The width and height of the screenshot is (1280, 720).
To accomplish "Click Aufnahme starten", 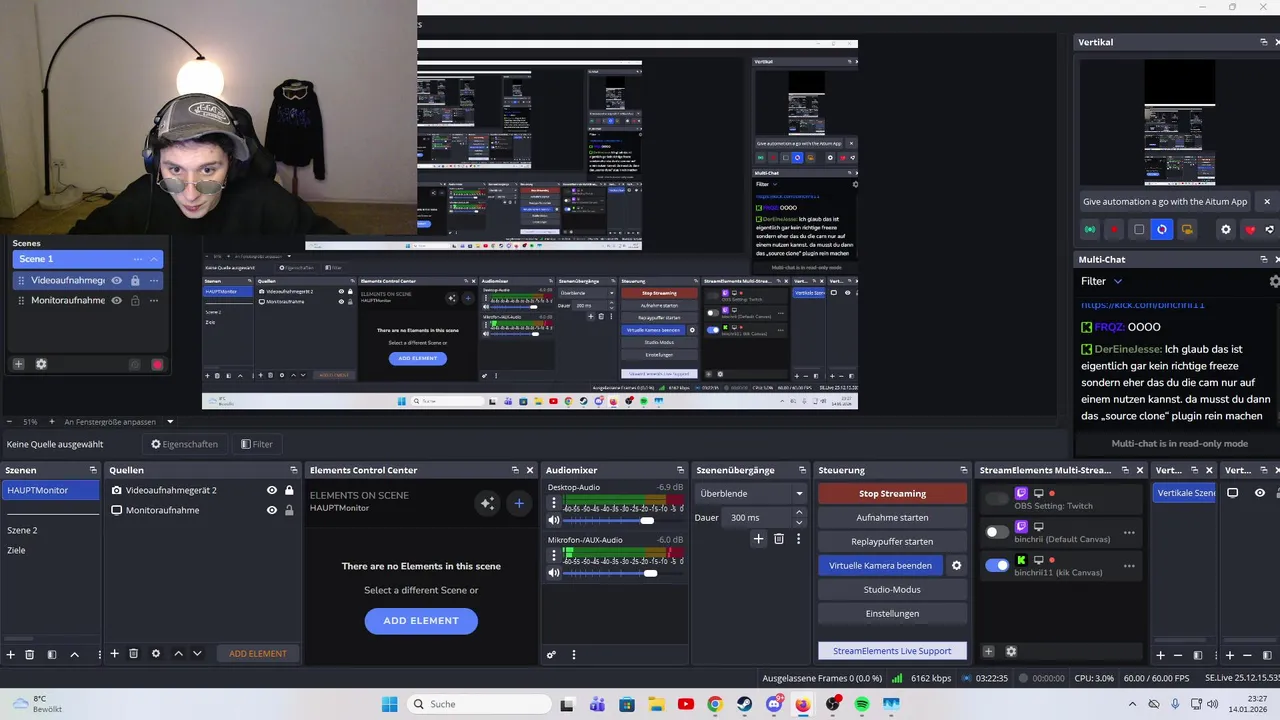I will coord(892,517).
